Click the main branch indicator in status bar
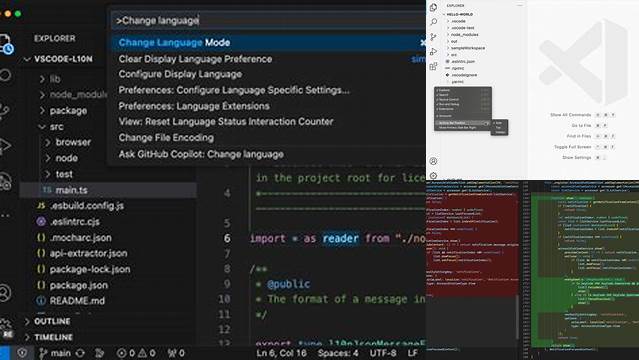Viewport: 639px width, 360px height. point(55,353)
